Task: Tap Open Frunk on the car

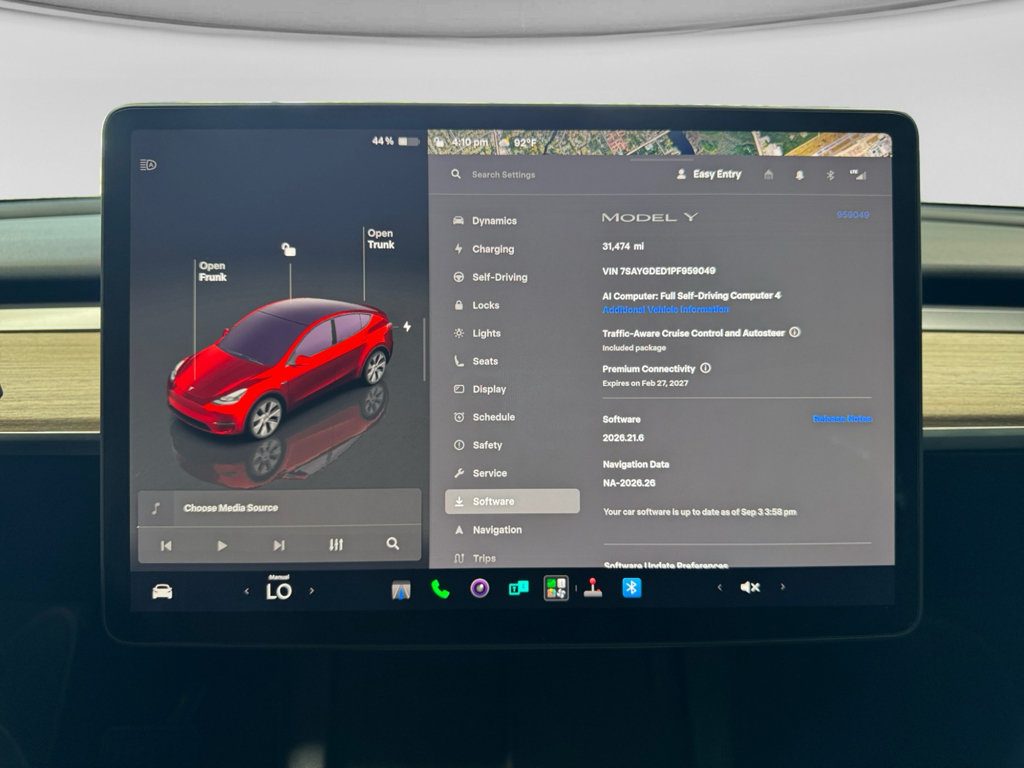Action: pyautogui.click(x=212, y=272)
